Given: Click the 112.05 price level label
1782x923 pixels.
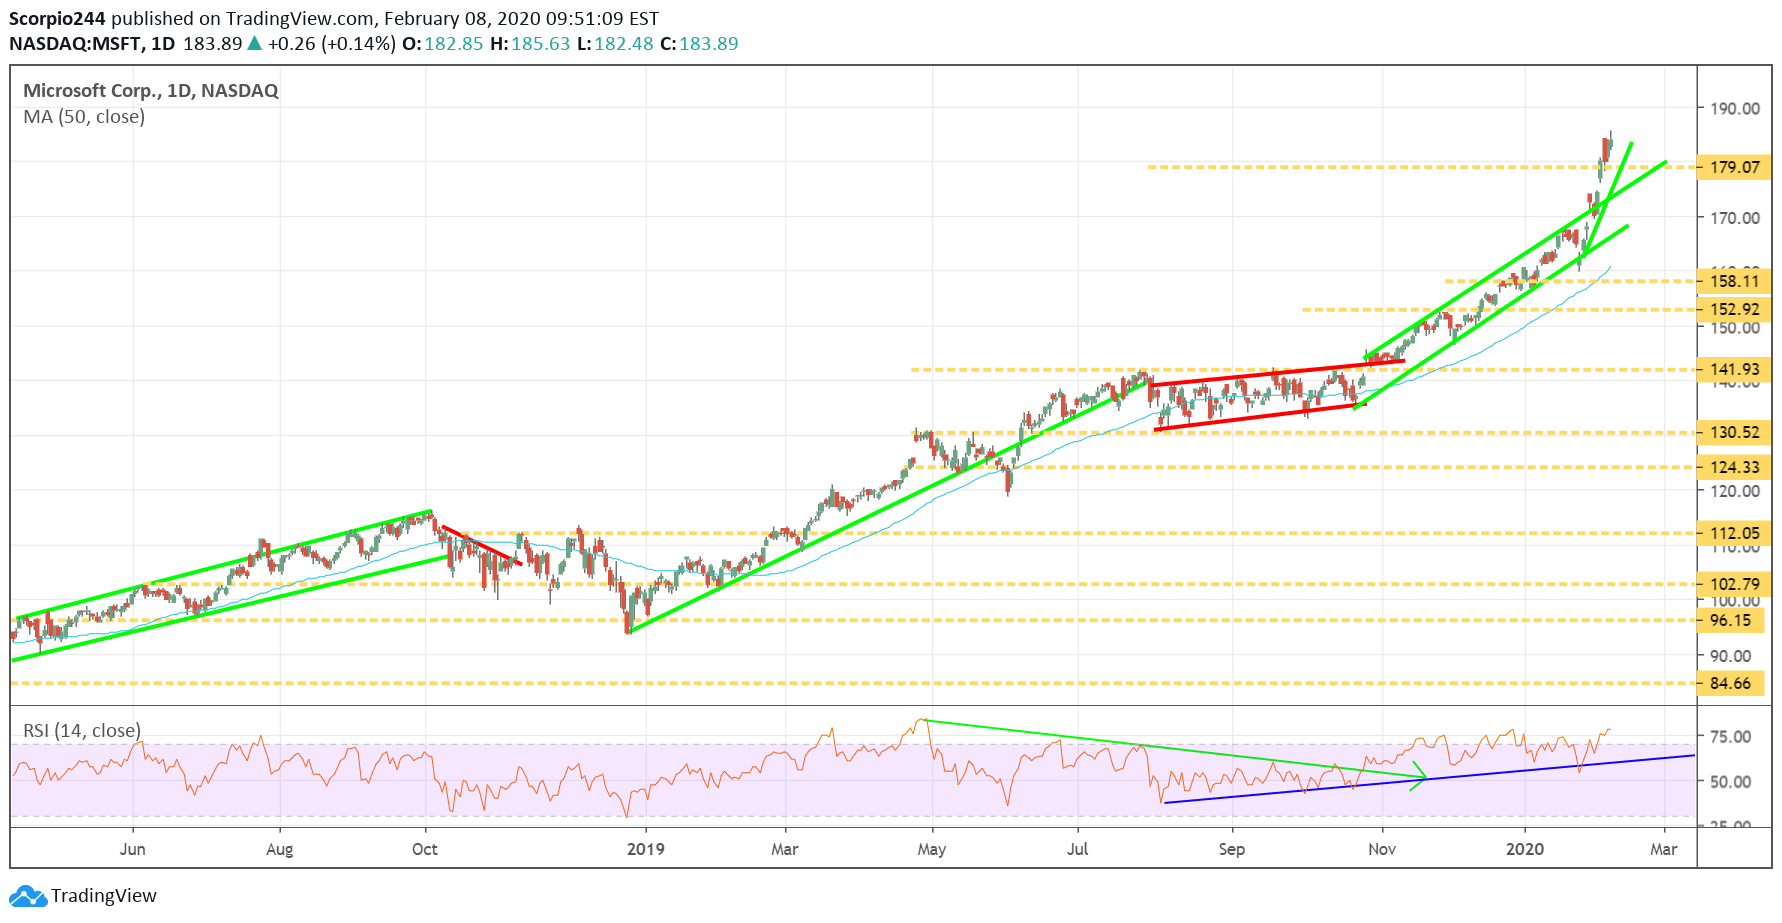Looking at the screenshot, I should [x=1734, y=533].
